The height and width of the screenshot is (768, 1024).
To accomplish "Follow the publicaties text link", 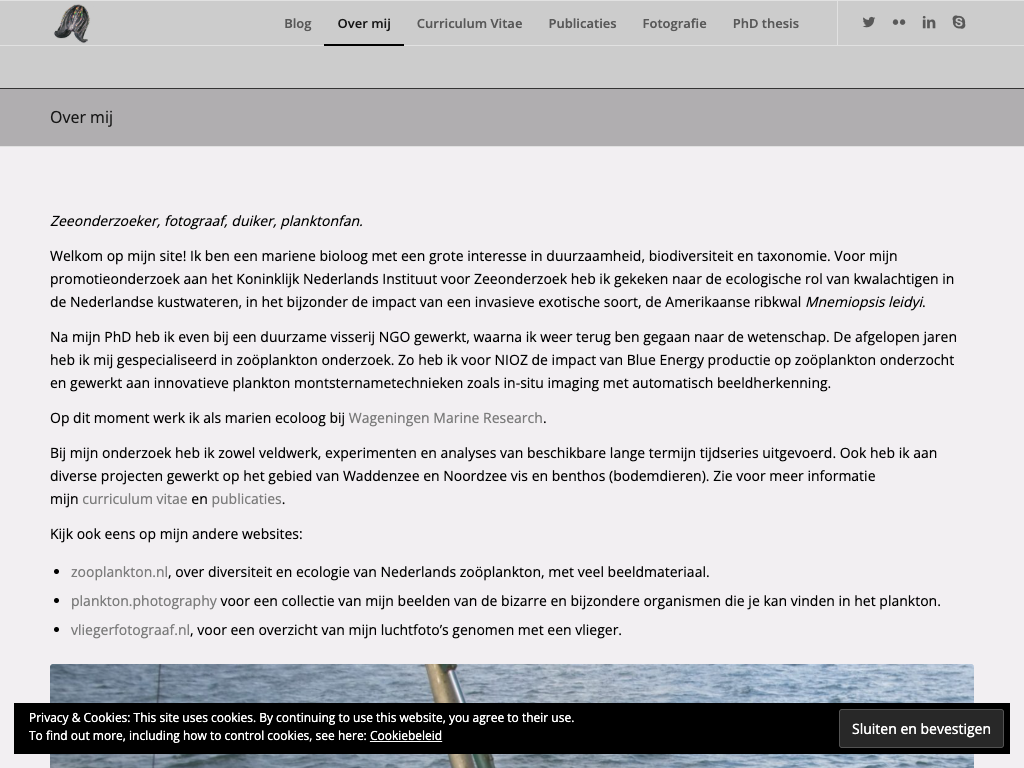I will tap(246, 499).
